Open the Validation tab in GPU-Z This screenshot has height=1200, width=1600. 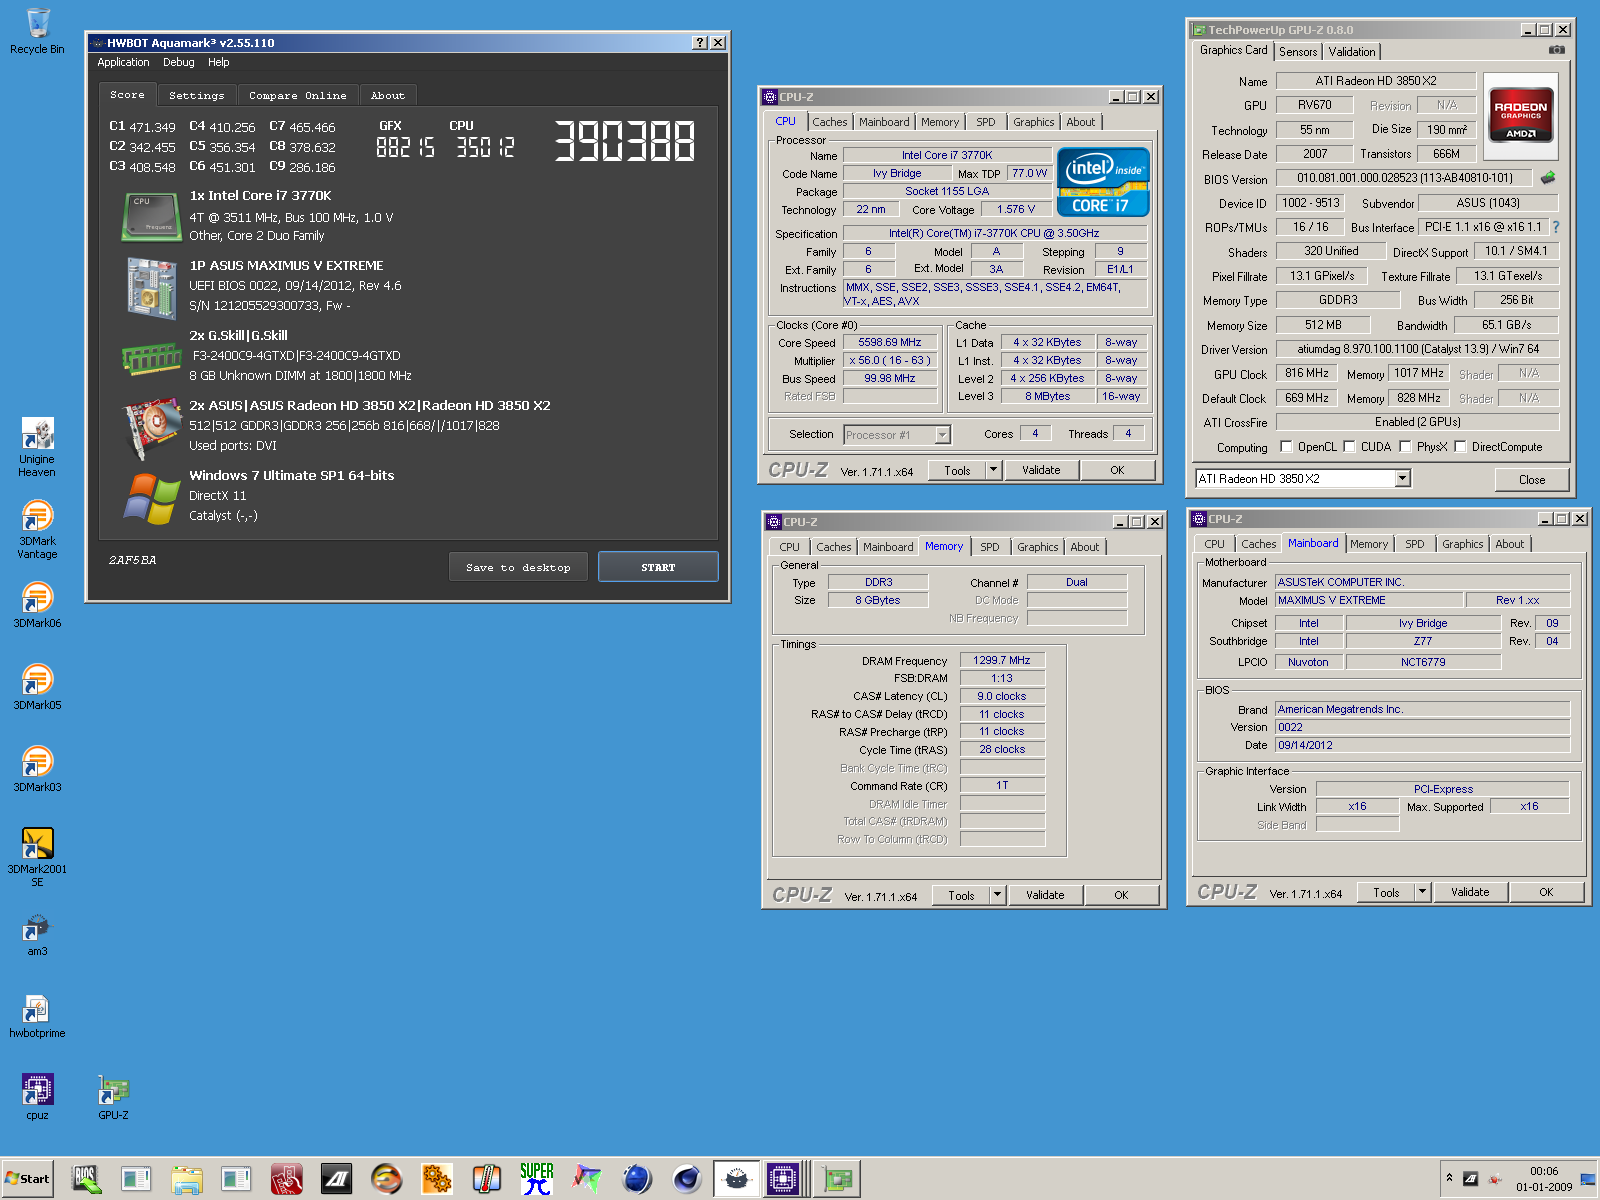[1352, 52]
